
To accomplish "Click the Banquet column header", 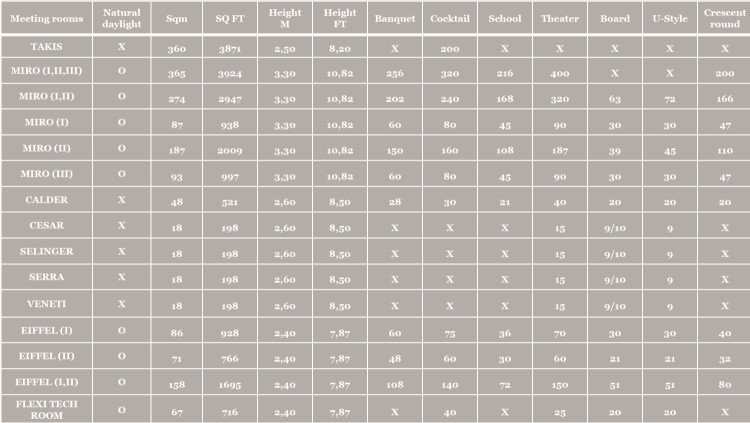I will click(x=395, y=18).
